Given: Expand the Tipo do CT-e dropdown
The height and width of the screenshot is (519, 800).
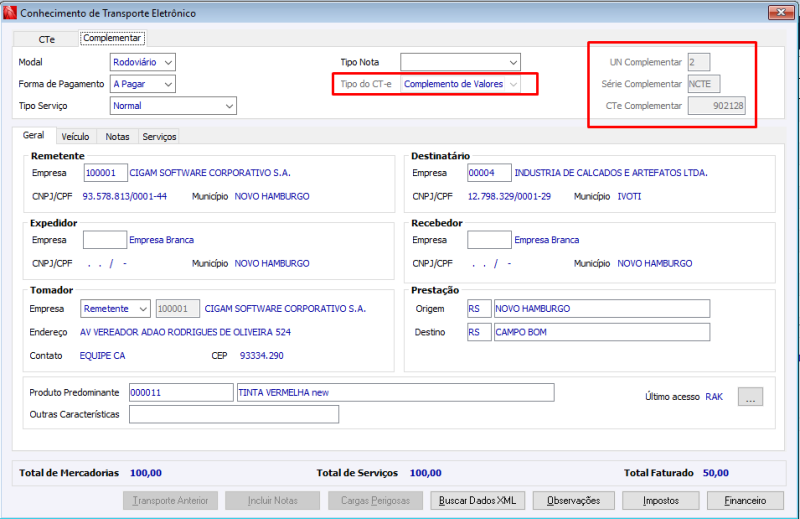Looking at the screenshot, I should pyautogui.click(x=460, y=84).
